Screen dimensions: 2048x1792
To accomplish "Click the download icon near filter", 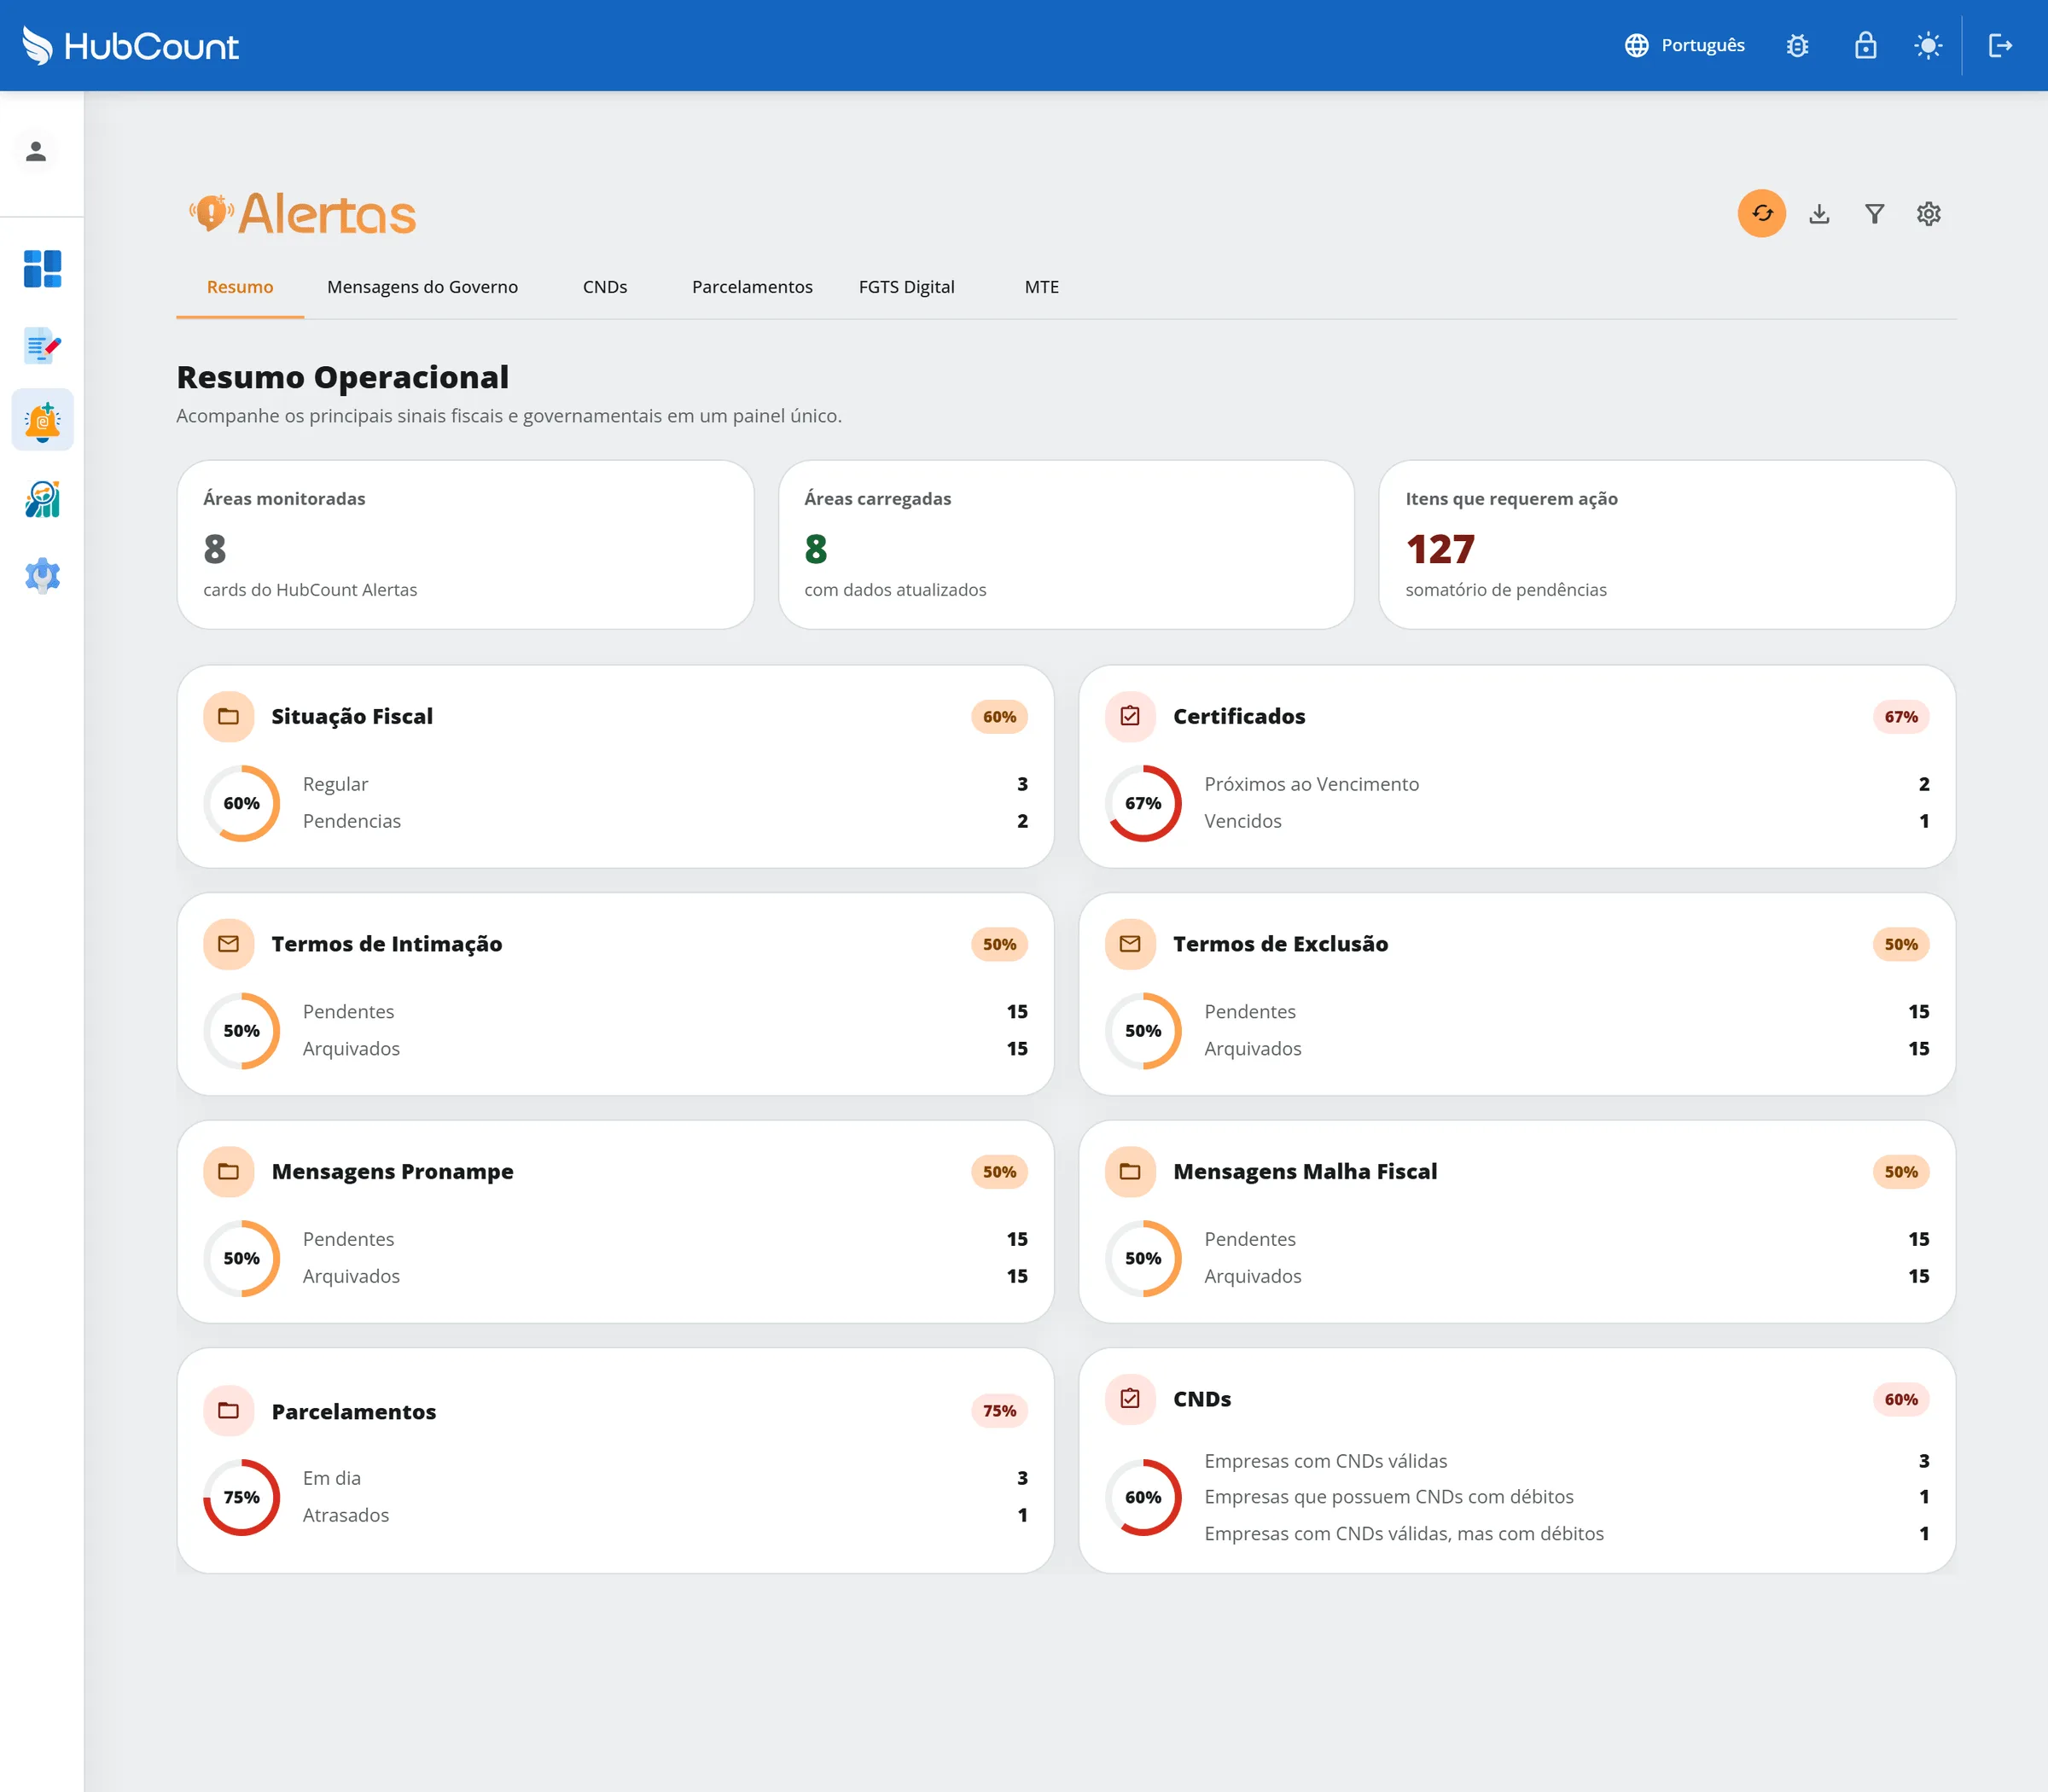I will 1819,213.
